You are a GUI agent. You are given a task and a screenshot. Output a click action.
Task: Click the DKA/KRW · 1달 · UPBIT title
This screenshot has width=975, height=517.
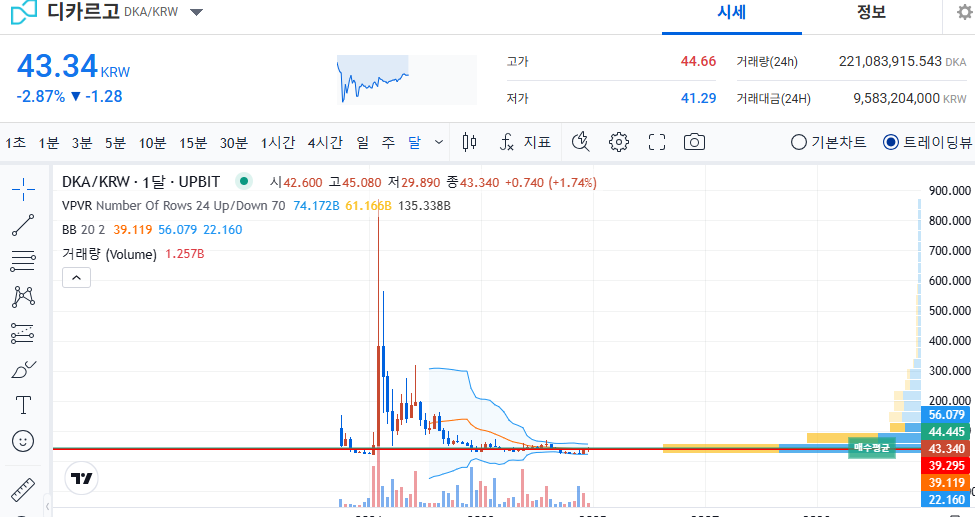coord(141,182)
